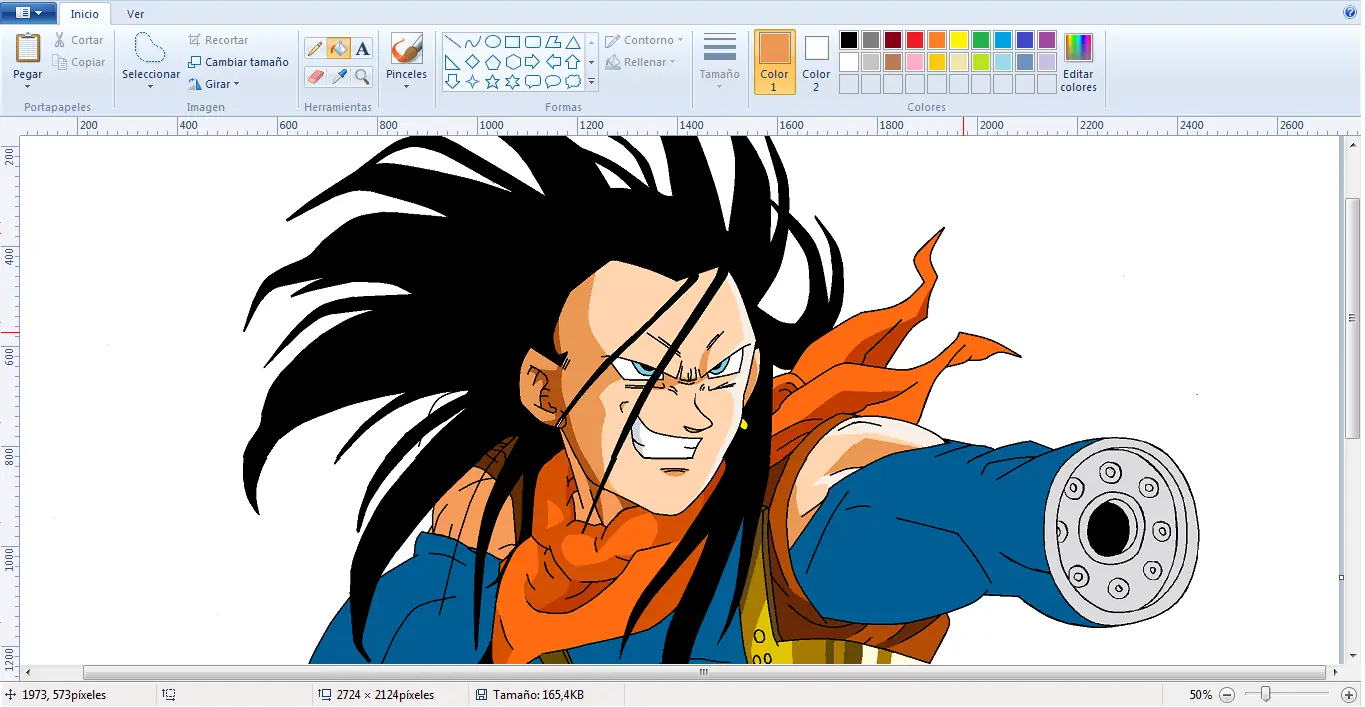Choose the polygon shape

[x=553, y=42]
